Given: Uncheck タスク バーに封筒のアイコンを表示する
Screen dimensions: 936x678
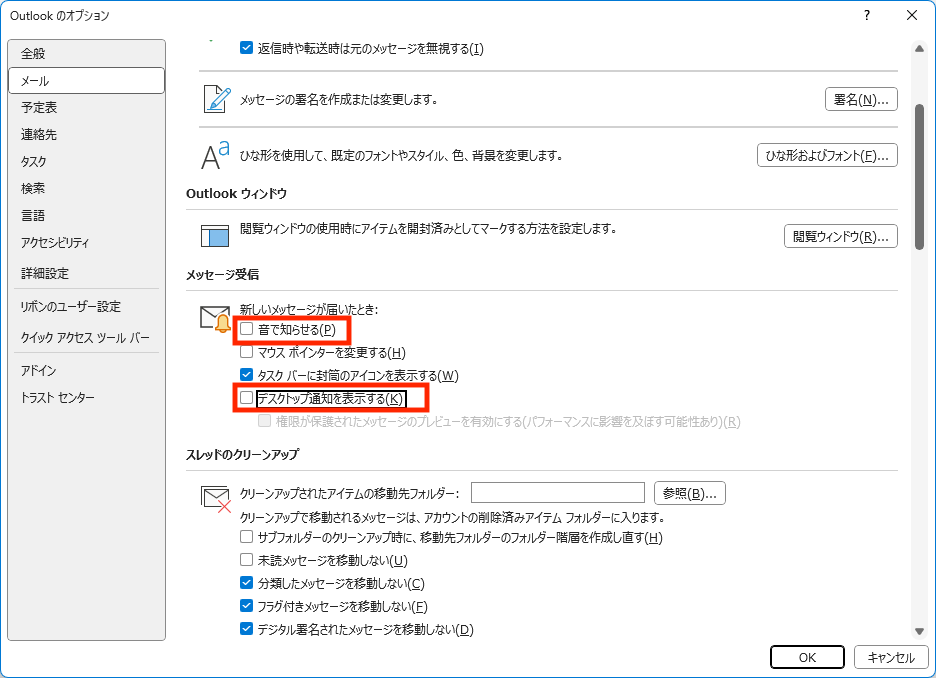Looking at the screenshot, I should (247, 375).
